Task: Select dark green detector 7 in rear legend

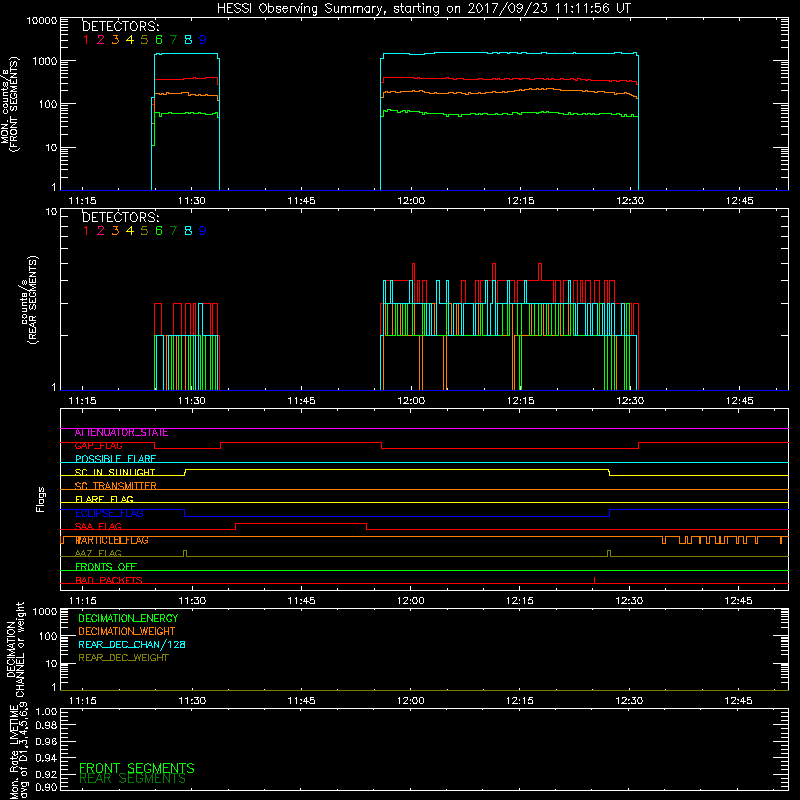Action: point(173,231)
